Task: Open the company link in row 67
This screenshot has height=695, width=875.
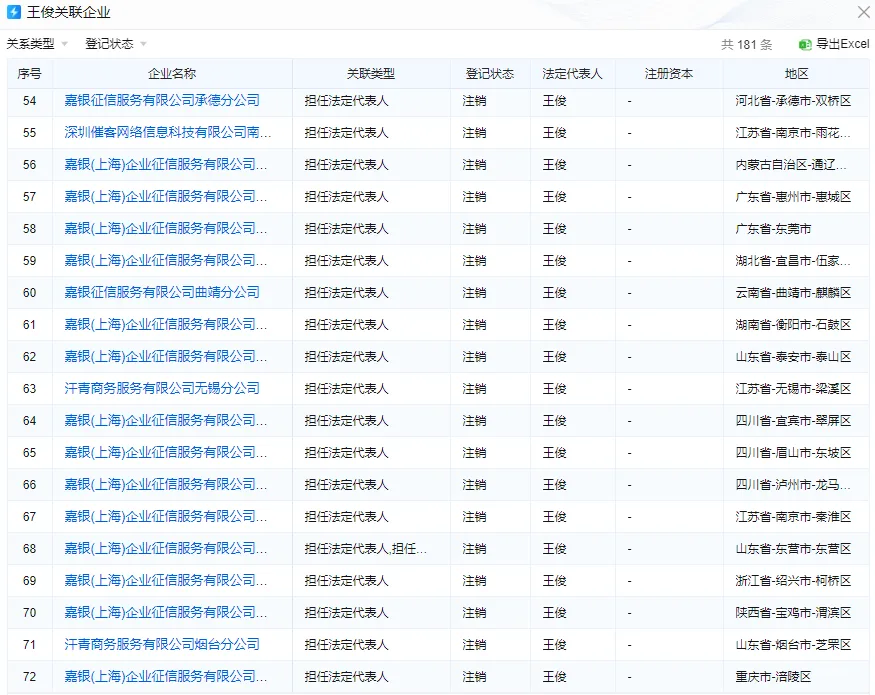Action: [166, 516]
